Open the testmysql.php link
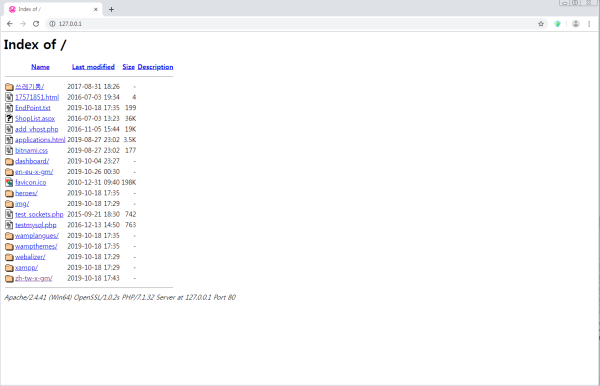This screenshot has width=600, height=386. (x=36, y=225)
